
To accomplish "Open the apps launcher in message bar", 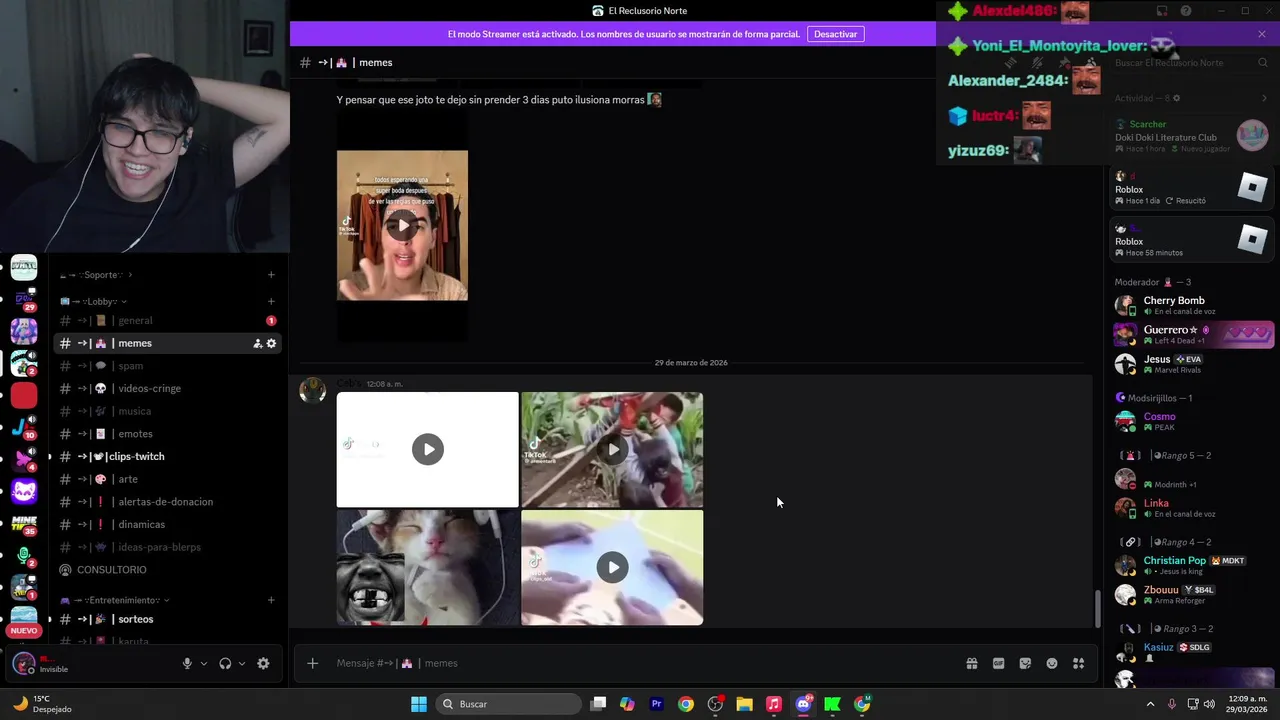I will 1079,663.
